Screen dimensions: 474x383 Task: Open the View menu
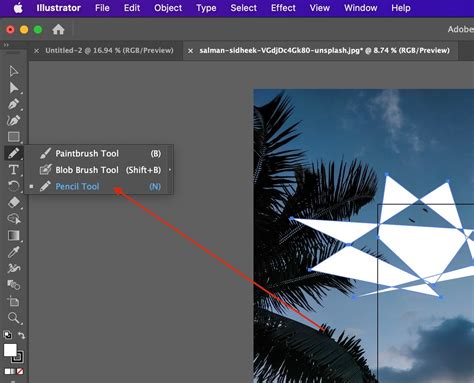coord(319,8)
